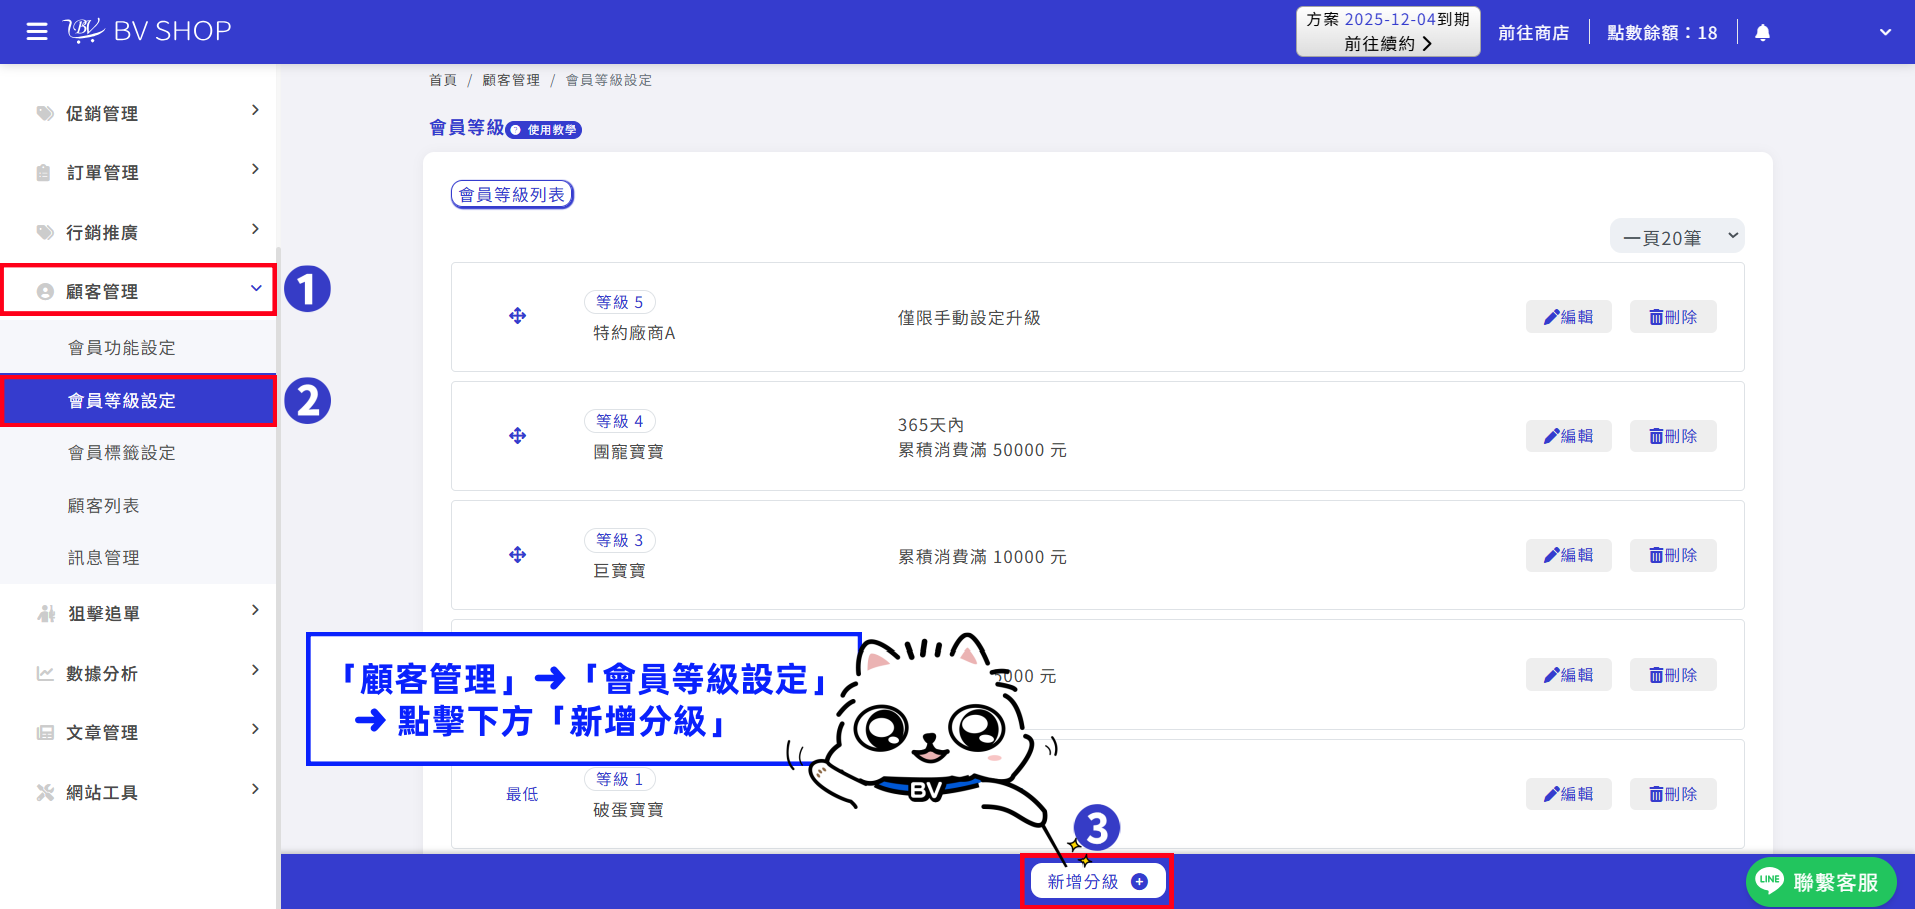The width and height of the screenshot is (1915, 909).
Task: Delete the 巨寶寶 level
Action: pos(1673,555)
